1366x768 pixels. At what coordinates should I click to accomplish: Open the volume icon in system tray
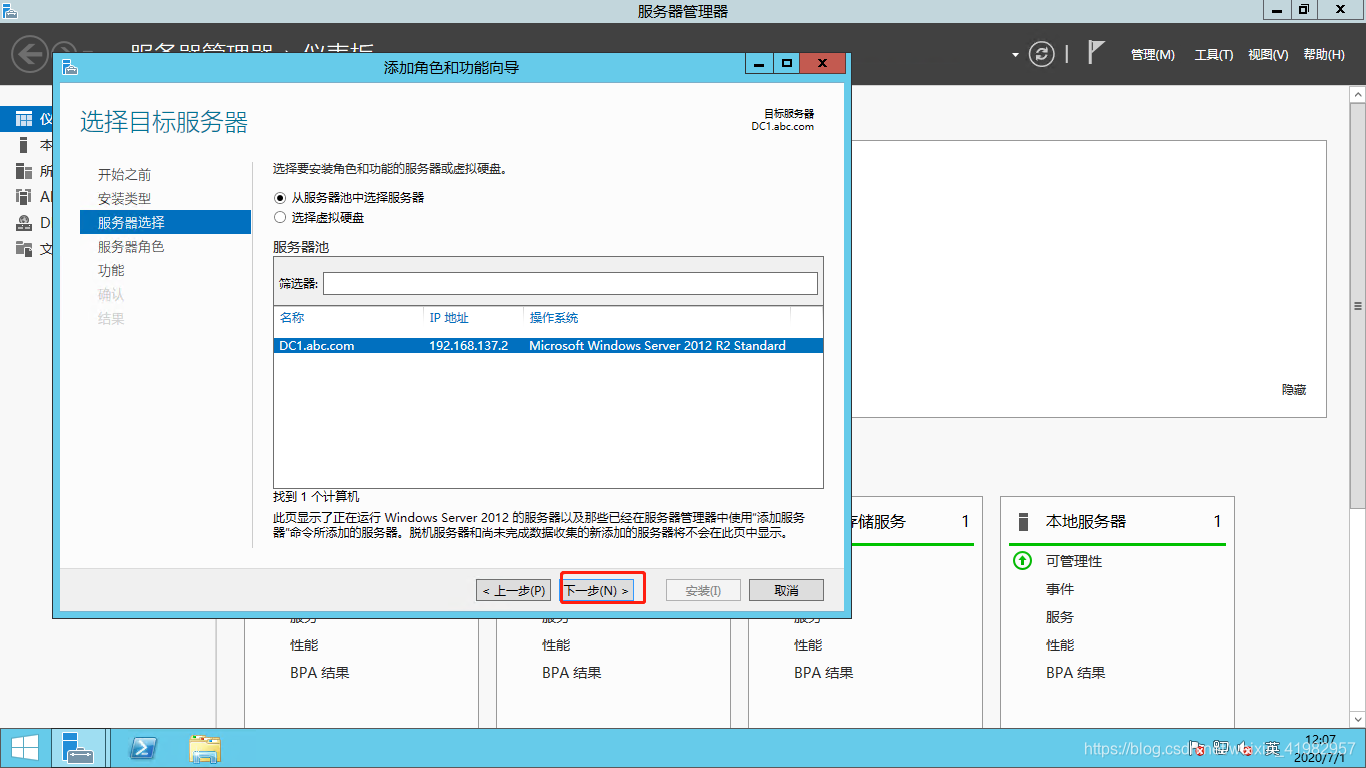[1245, 748]
